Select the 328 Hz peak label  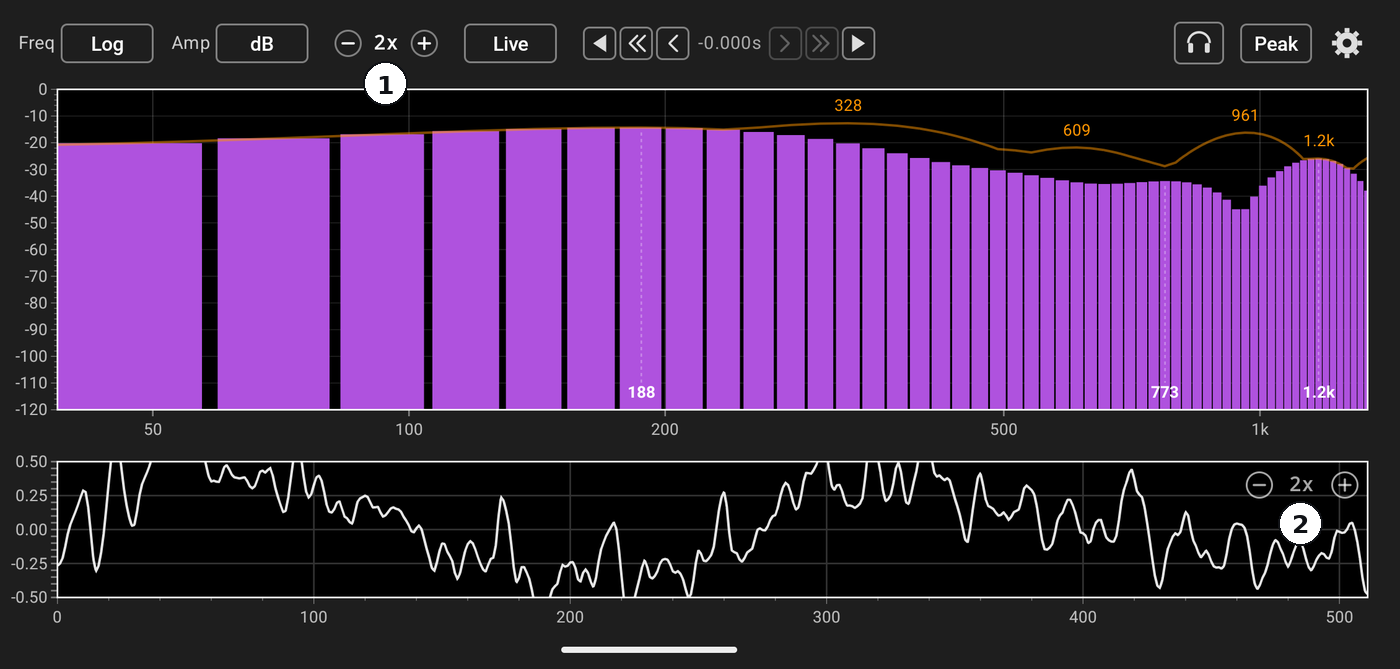pos(848,105)
